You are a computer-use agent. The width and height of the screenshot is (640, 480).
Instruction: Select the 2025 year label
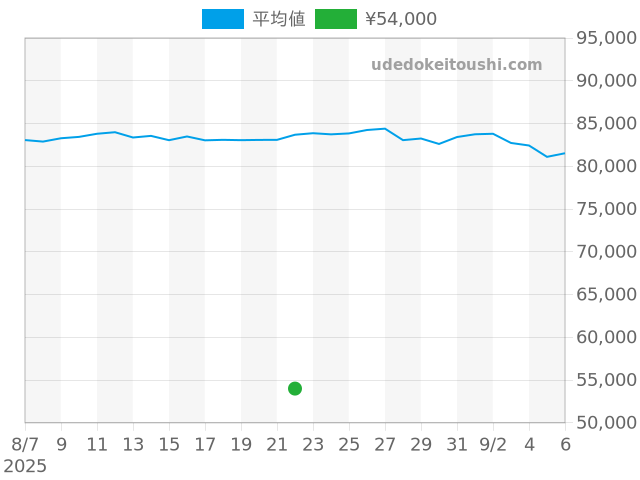pos(25,466)
